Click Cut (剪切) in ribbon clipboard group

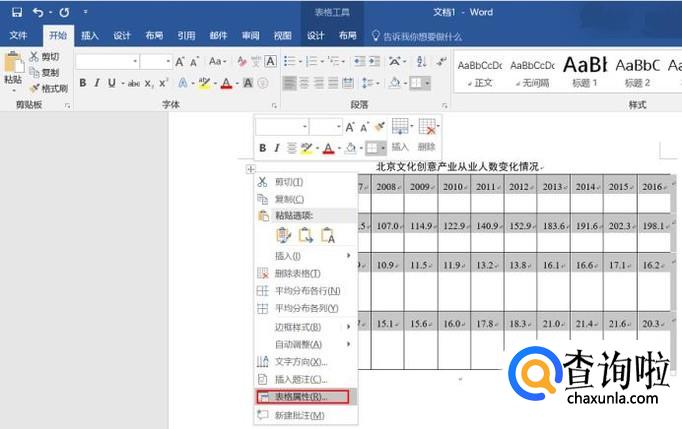[x=45, y=57]
